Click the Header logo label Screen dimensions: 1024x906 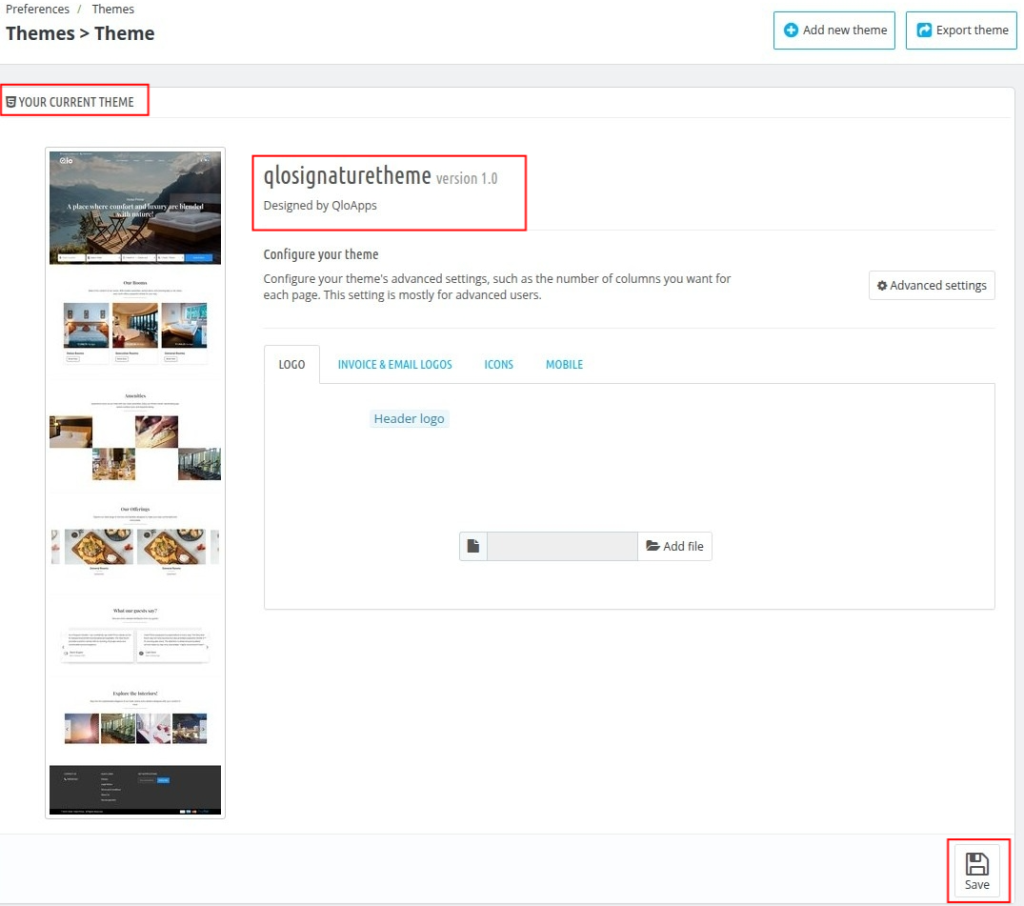pos(409,419)
